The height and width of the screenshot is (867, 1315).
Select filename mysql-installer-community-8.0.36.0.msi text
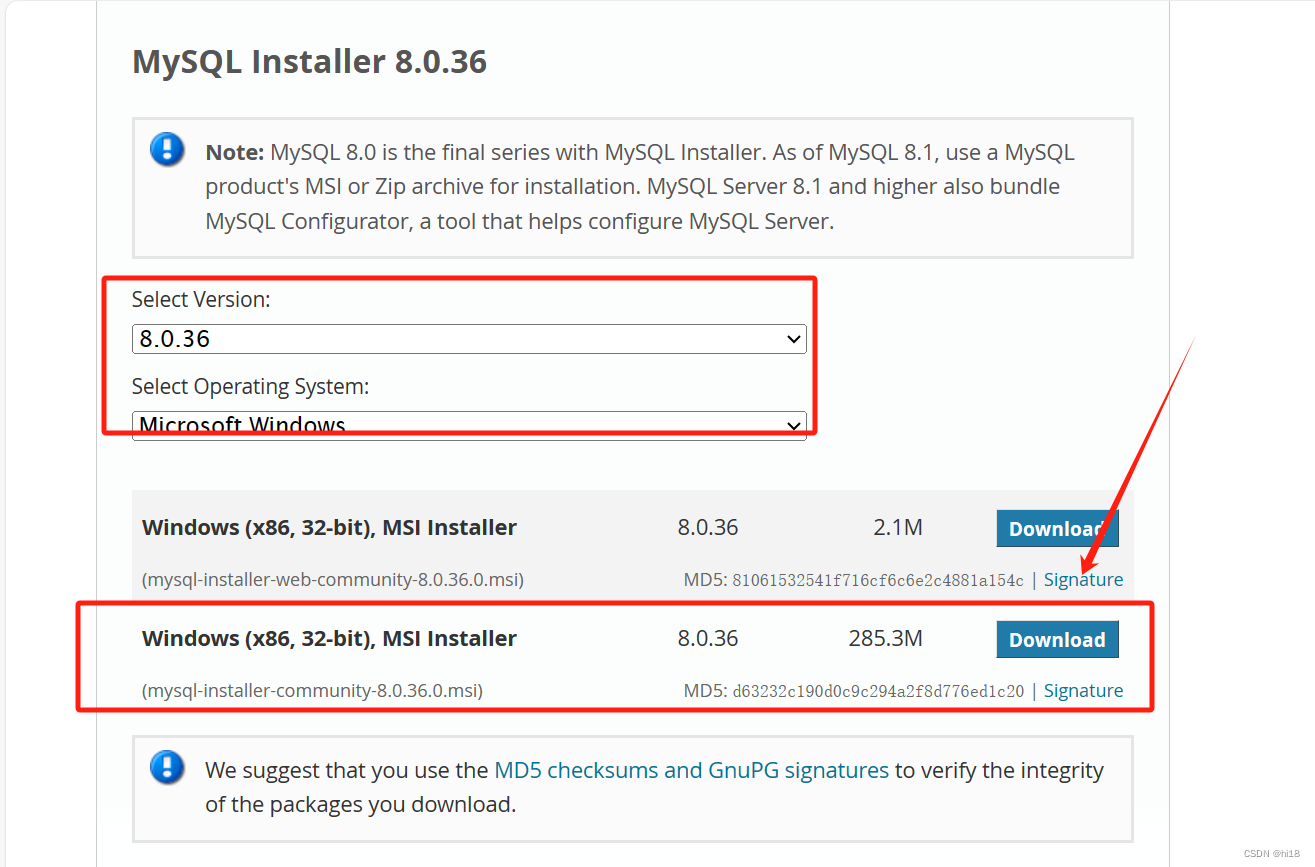coord(312,691)
